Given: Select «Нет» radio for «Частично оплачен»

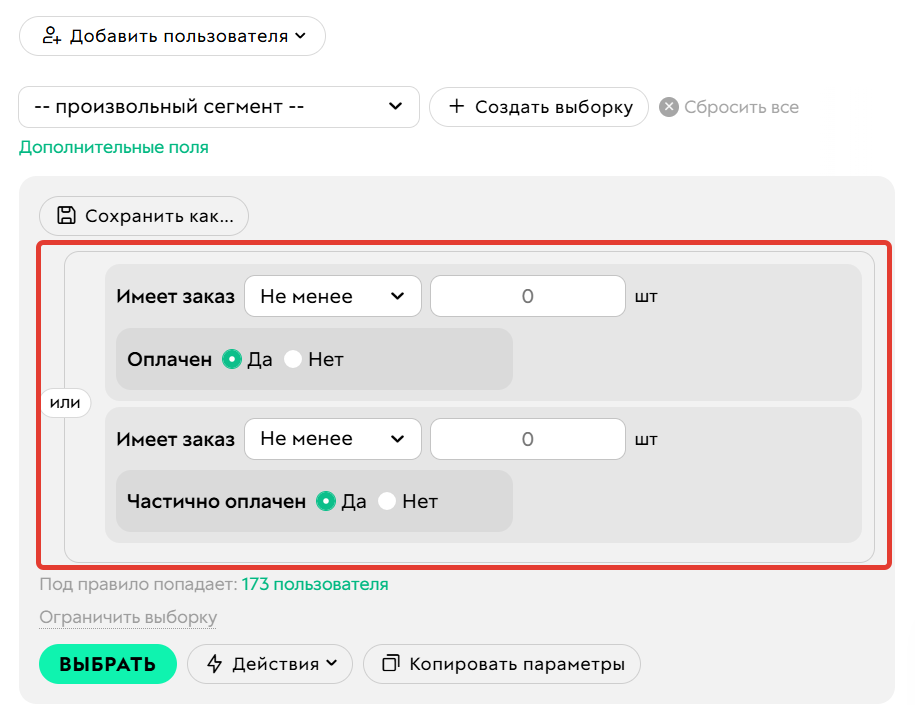Looking at the screenshot, I should coord(387,501).
